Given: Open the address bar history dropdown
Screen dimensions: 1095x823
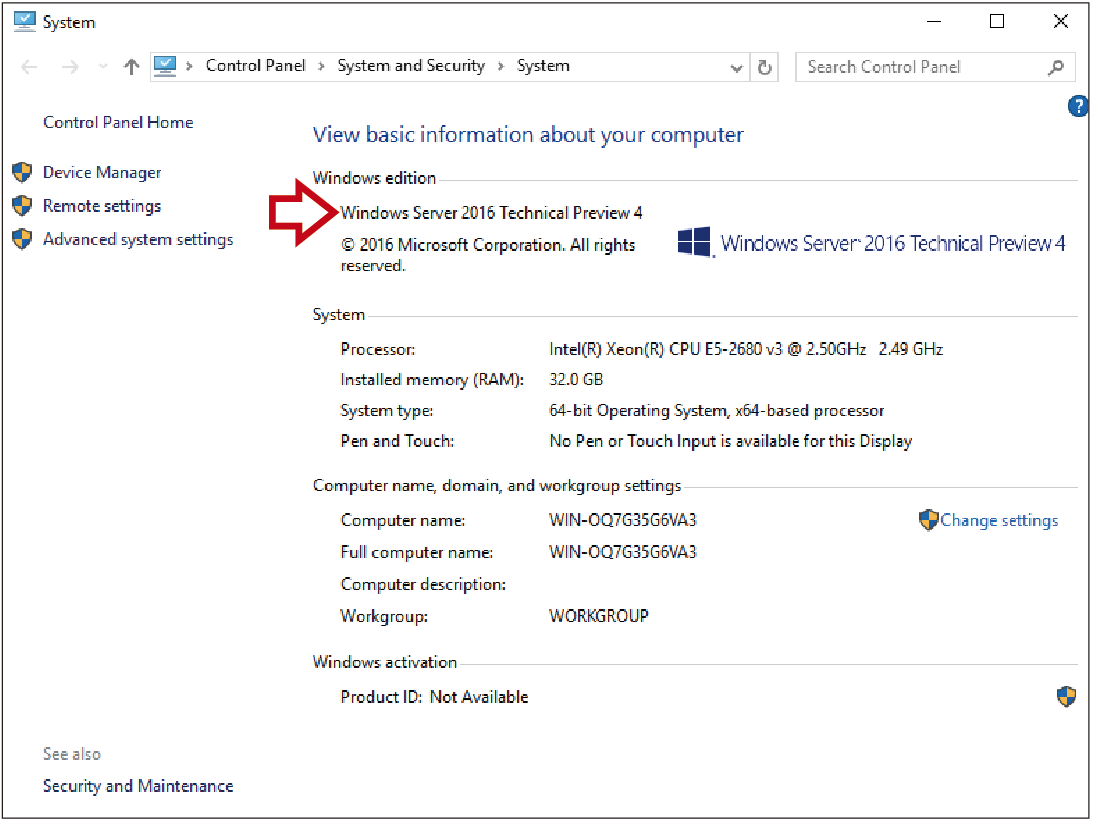Looking at the screenshot, I should click(x=736, y=68).
